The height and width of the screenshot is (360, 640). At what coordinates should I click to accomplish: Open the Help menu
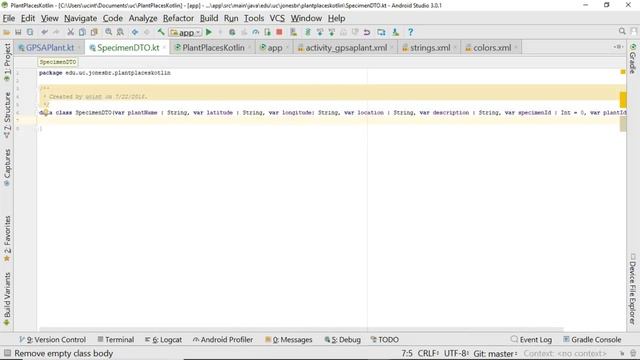click(336, 18)
